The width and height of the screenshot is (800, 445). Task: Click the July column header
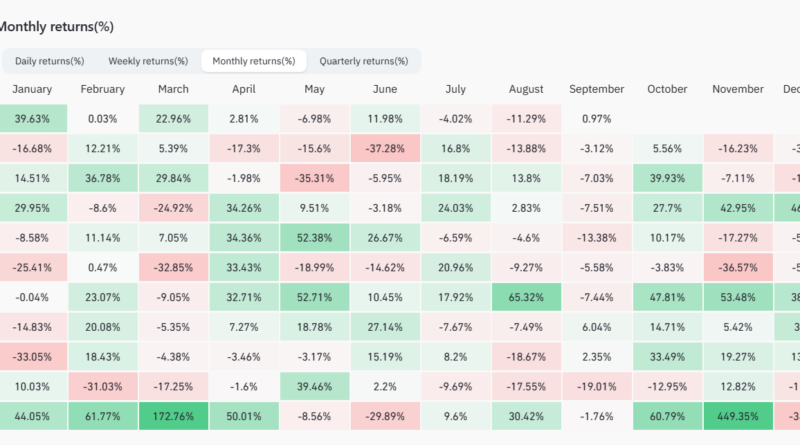point(455,90)
